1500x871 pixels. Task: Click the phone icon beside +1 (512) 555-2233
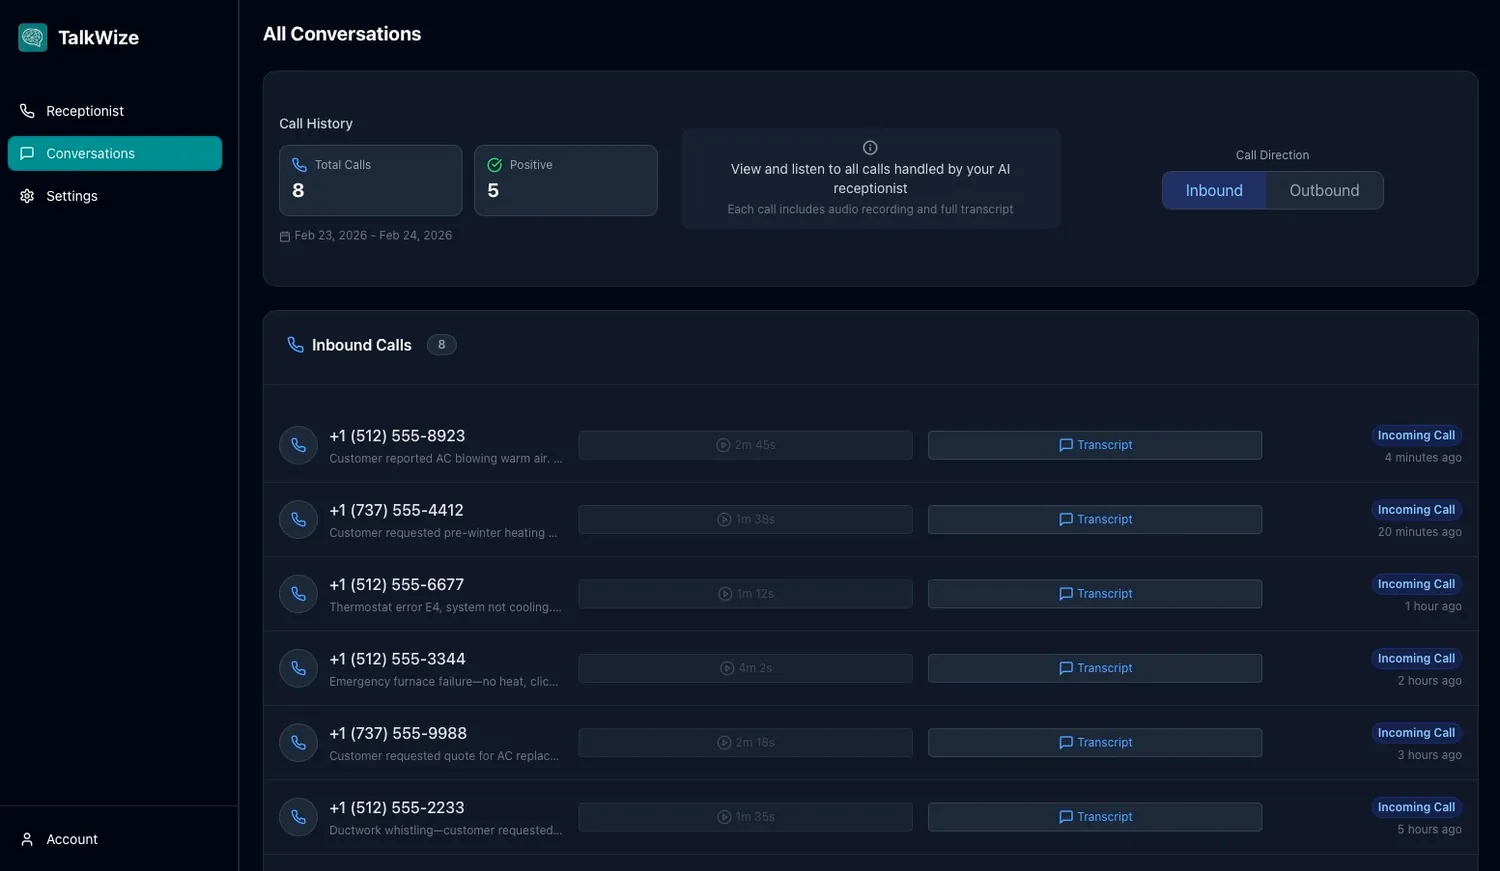[298, 817]
